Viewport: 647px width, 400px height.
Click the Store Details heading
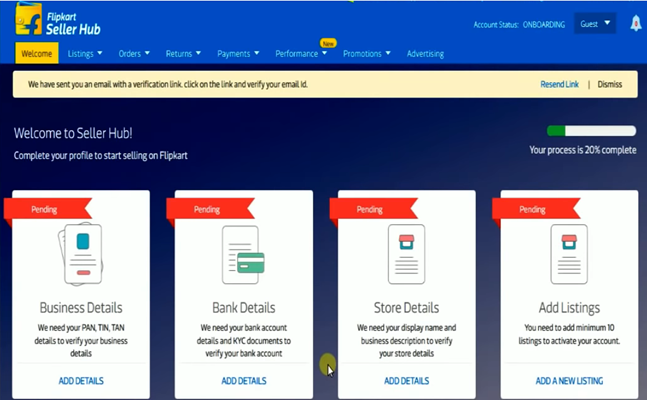pyautogui.click(x=406, y=308)
